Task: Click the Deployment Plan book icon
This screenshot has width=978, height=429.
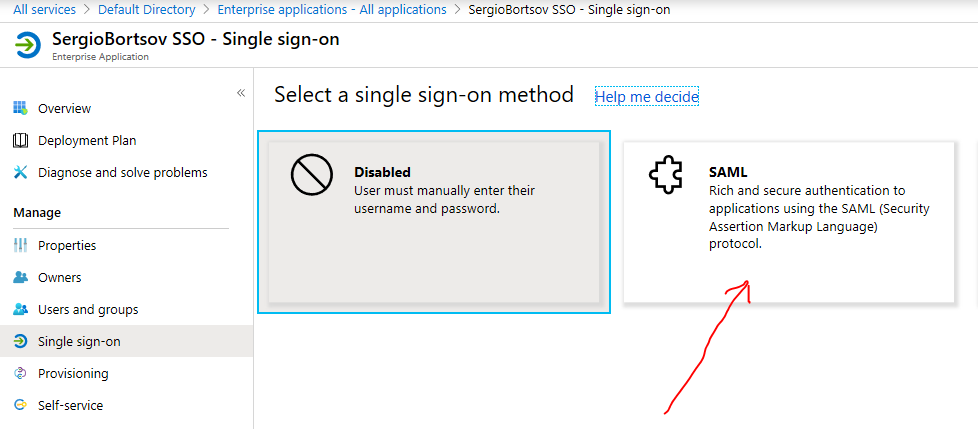Action: click(20, 140)
